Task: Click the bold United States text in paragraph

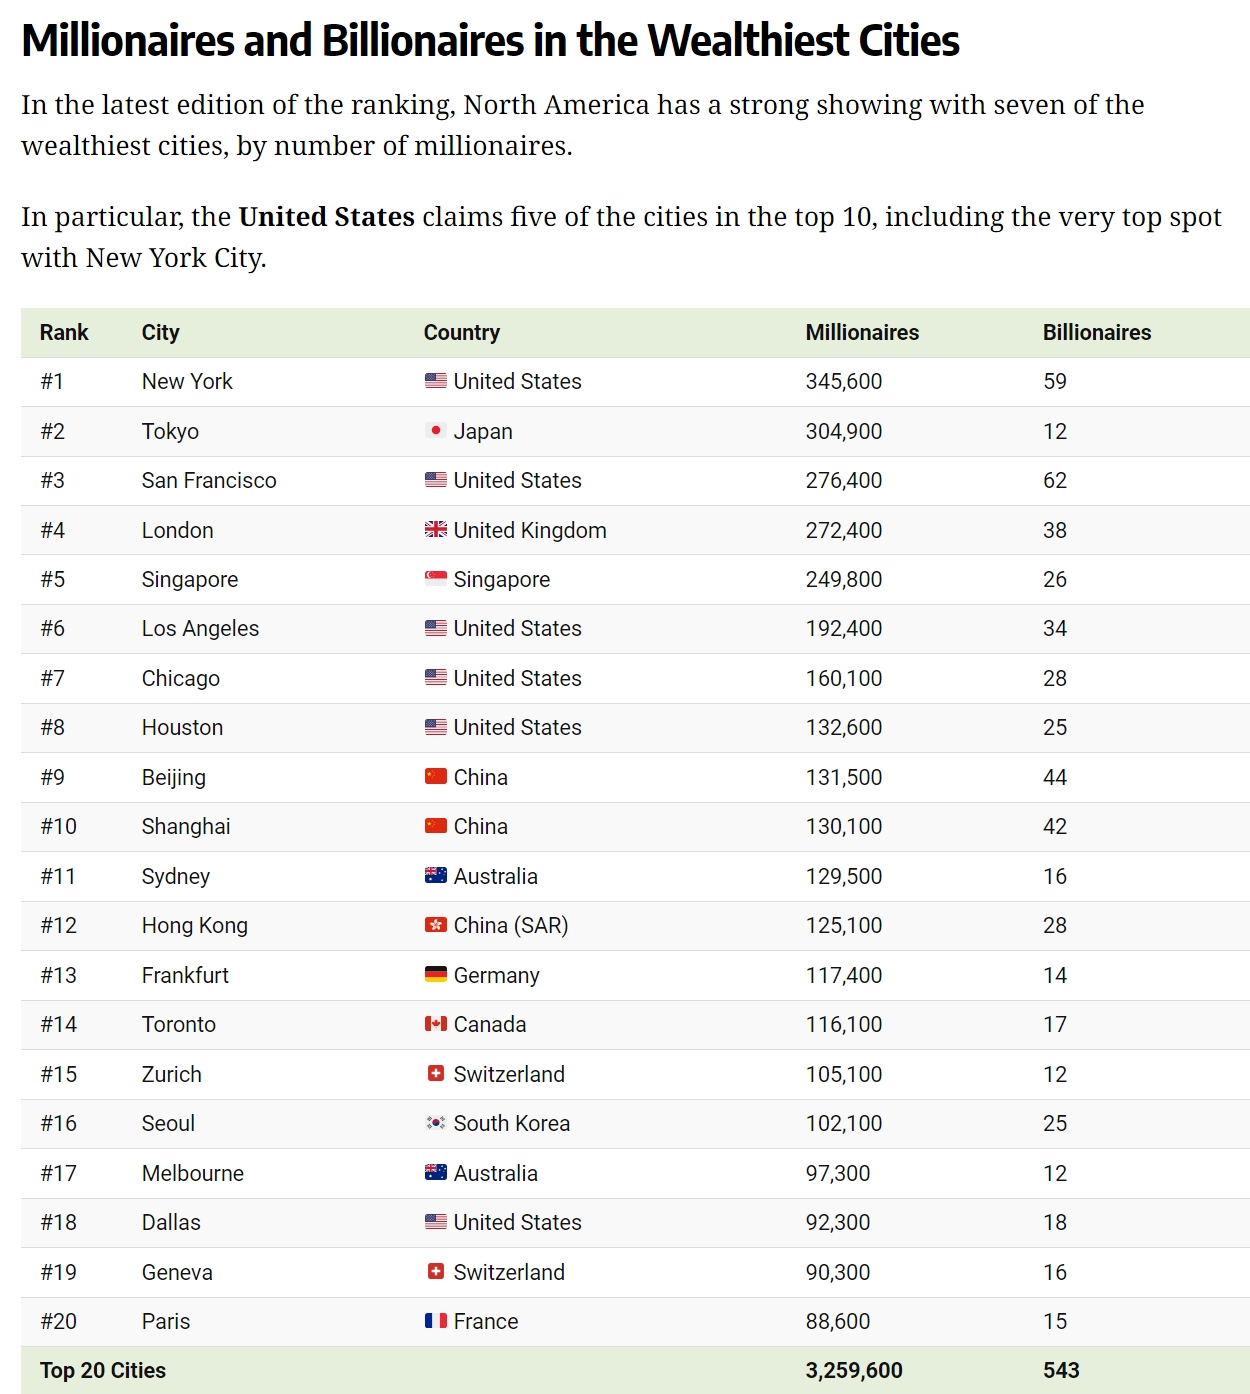Action: 326,217
